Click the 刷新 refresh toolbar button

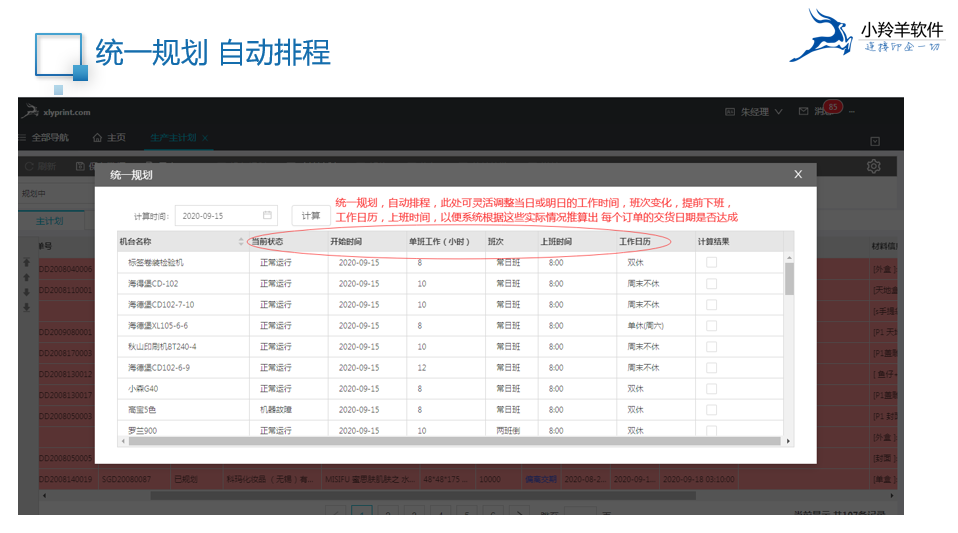click(40, 166)
